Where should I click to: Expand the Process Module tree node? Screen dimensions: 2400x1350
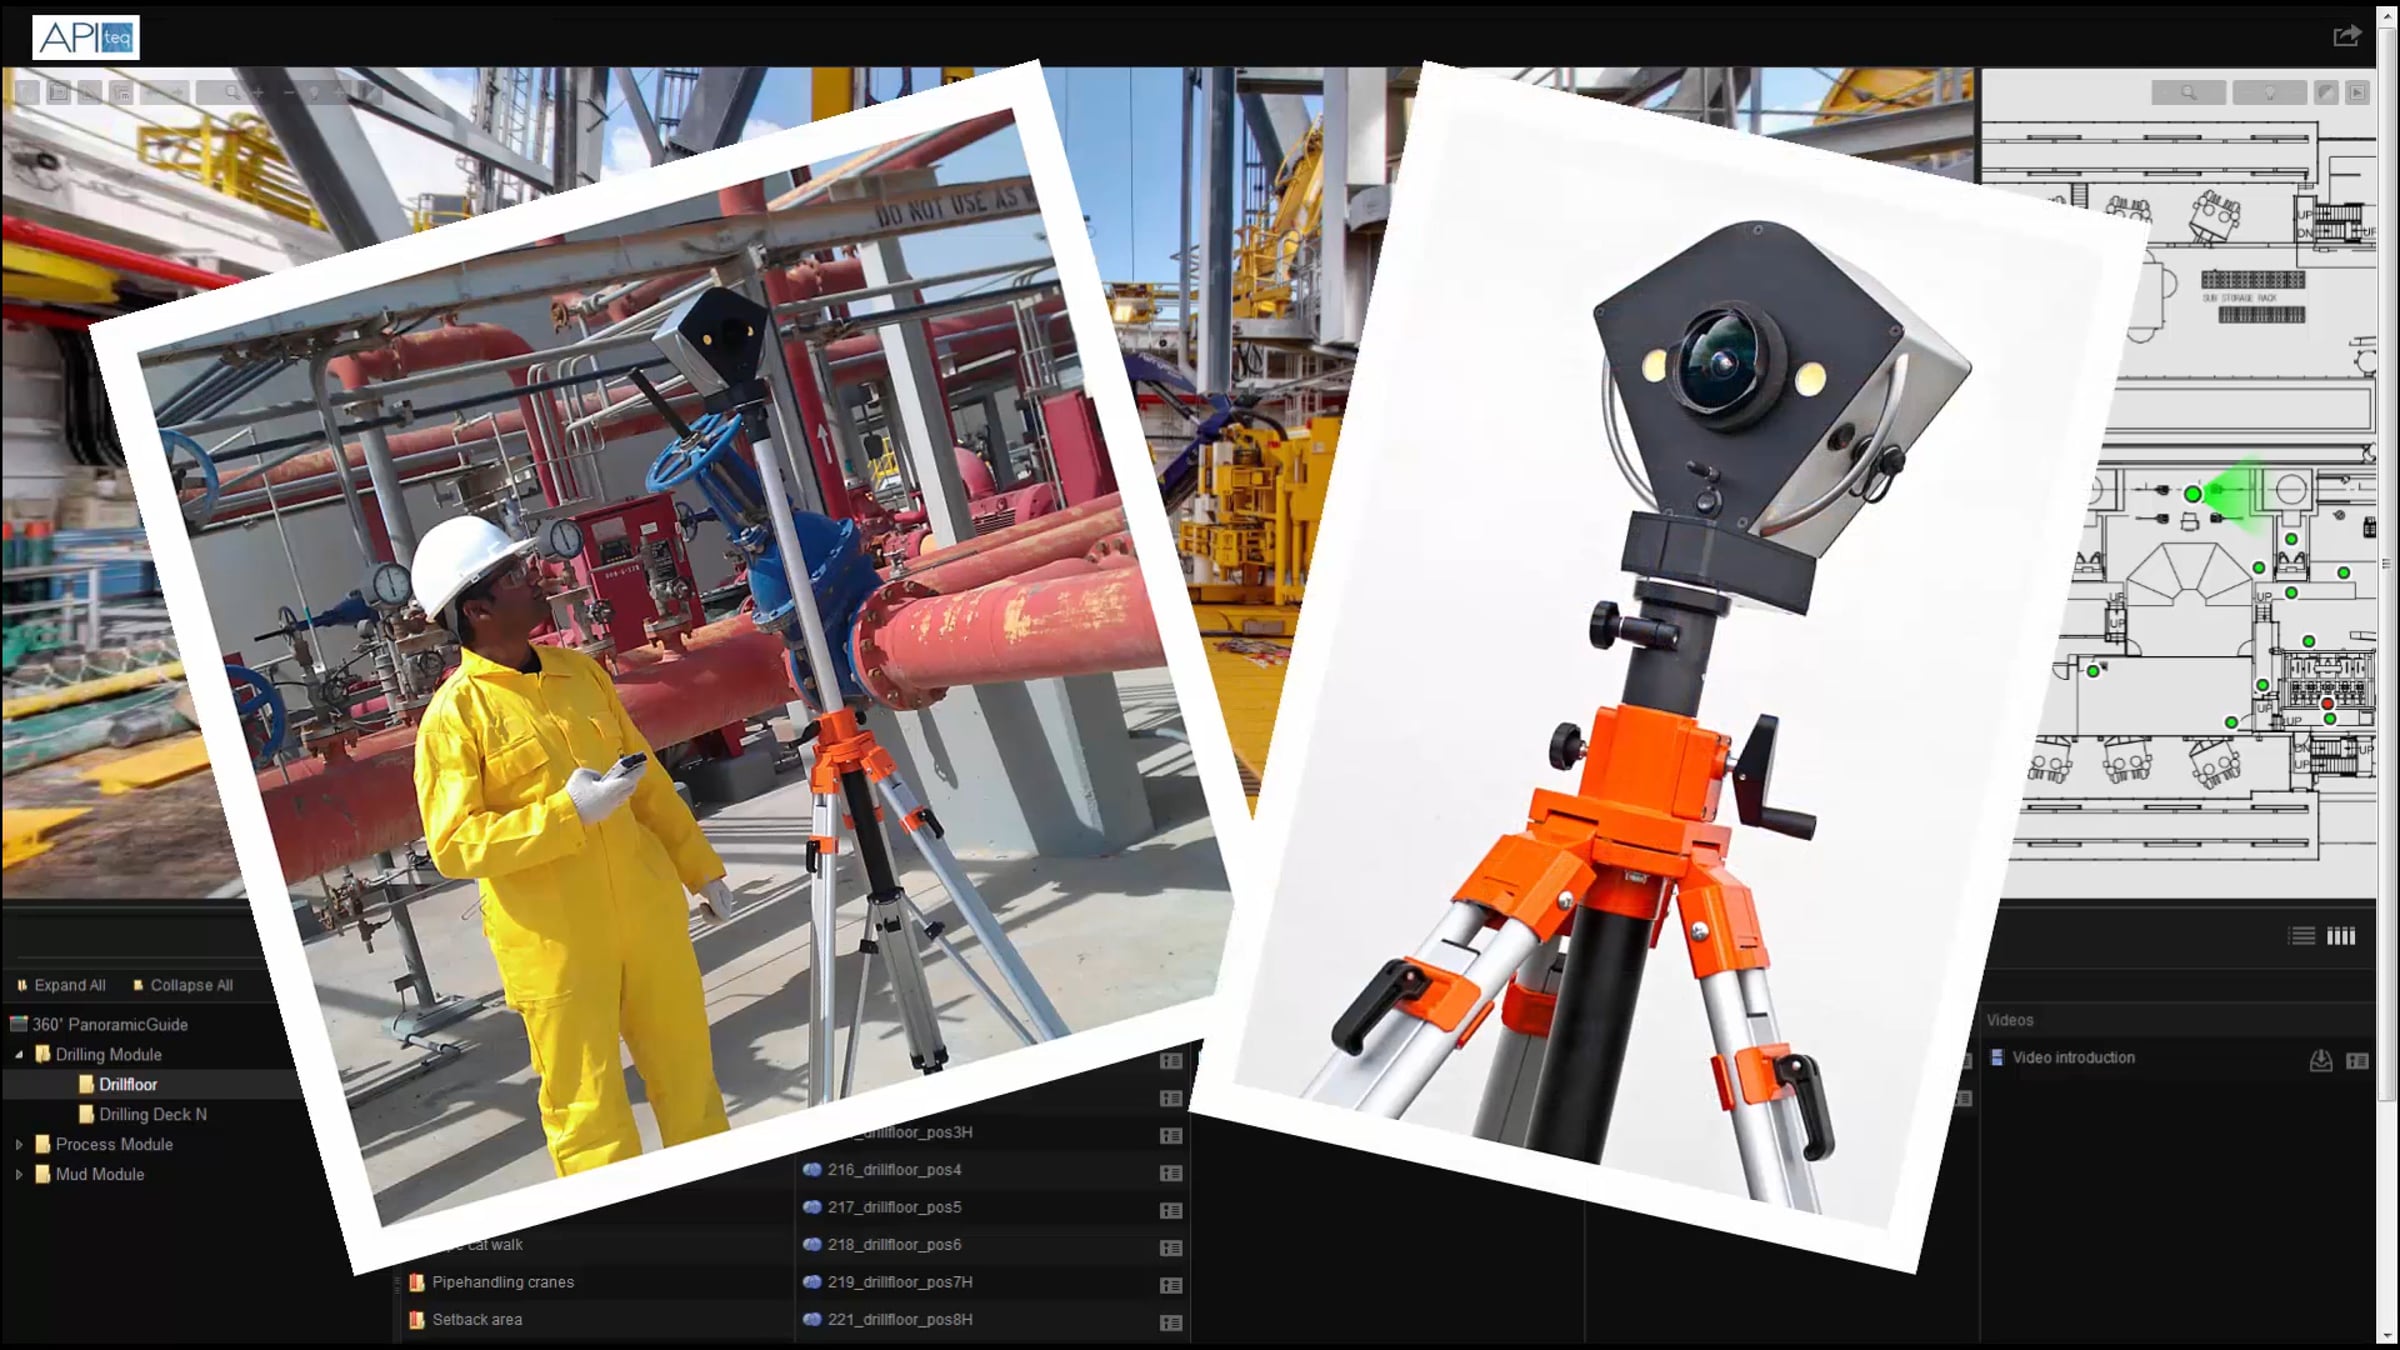(19, 1144)
